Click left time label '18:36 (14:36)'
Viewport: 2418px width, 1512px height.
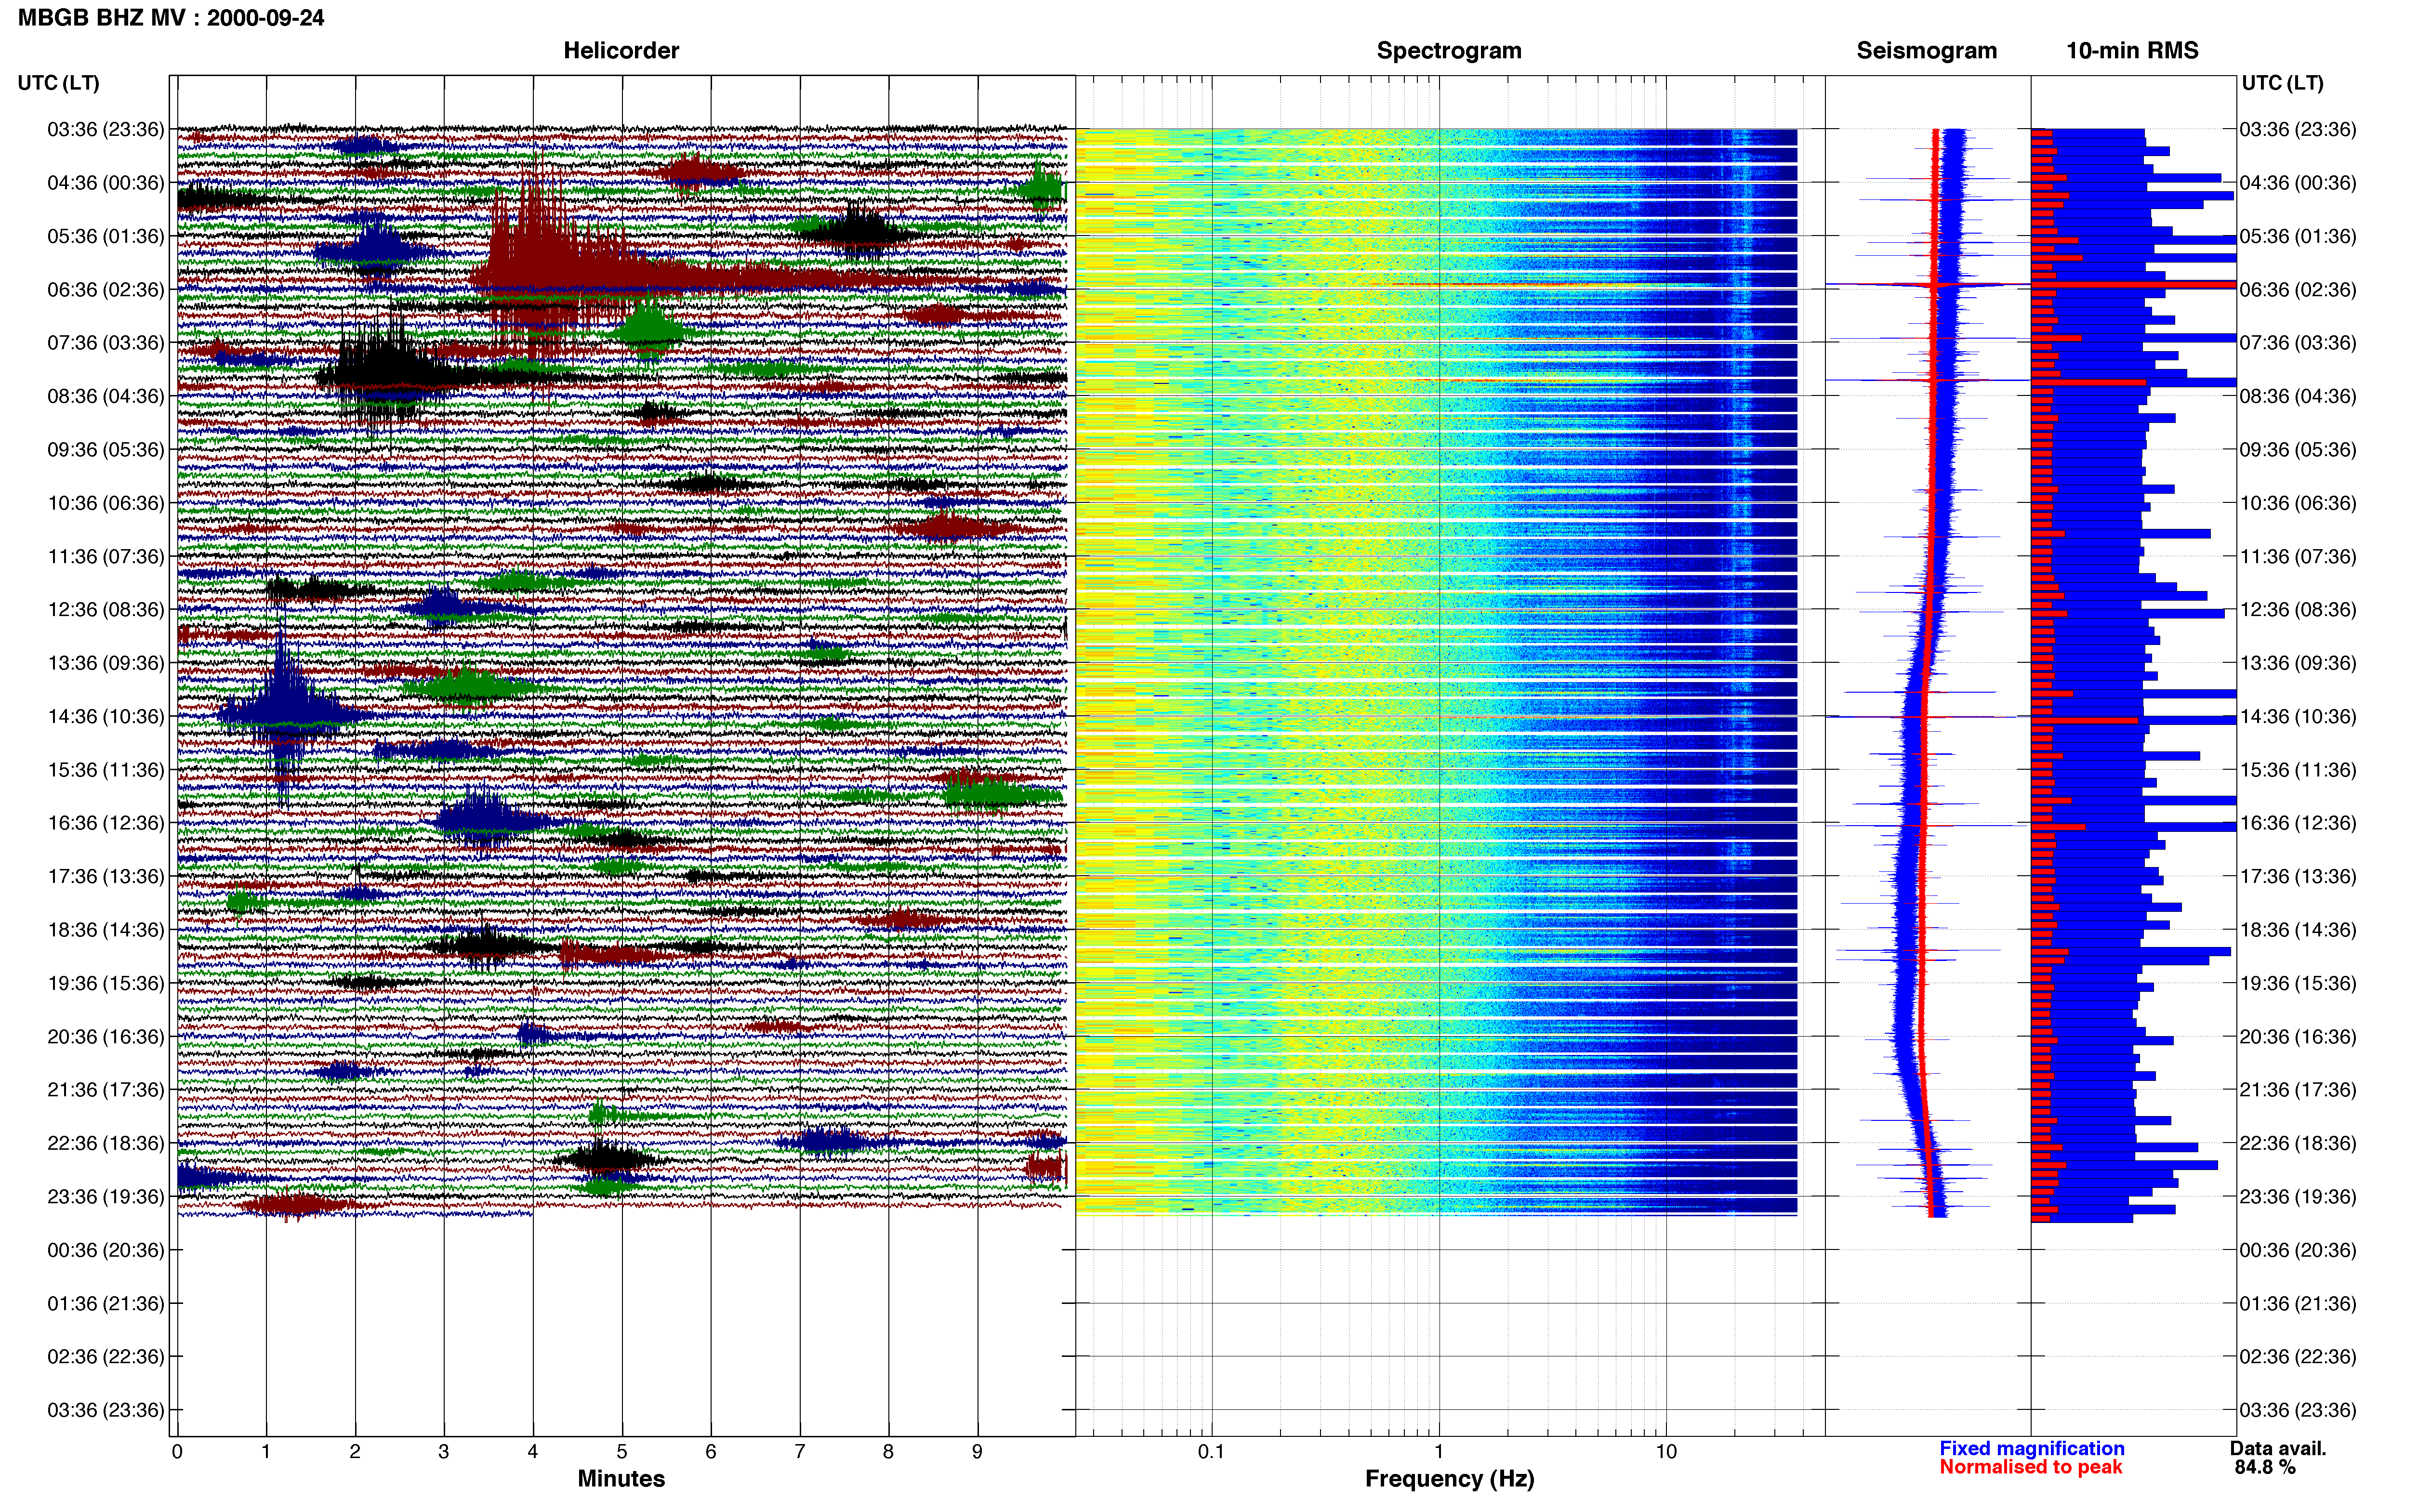(x=106, y=930)
